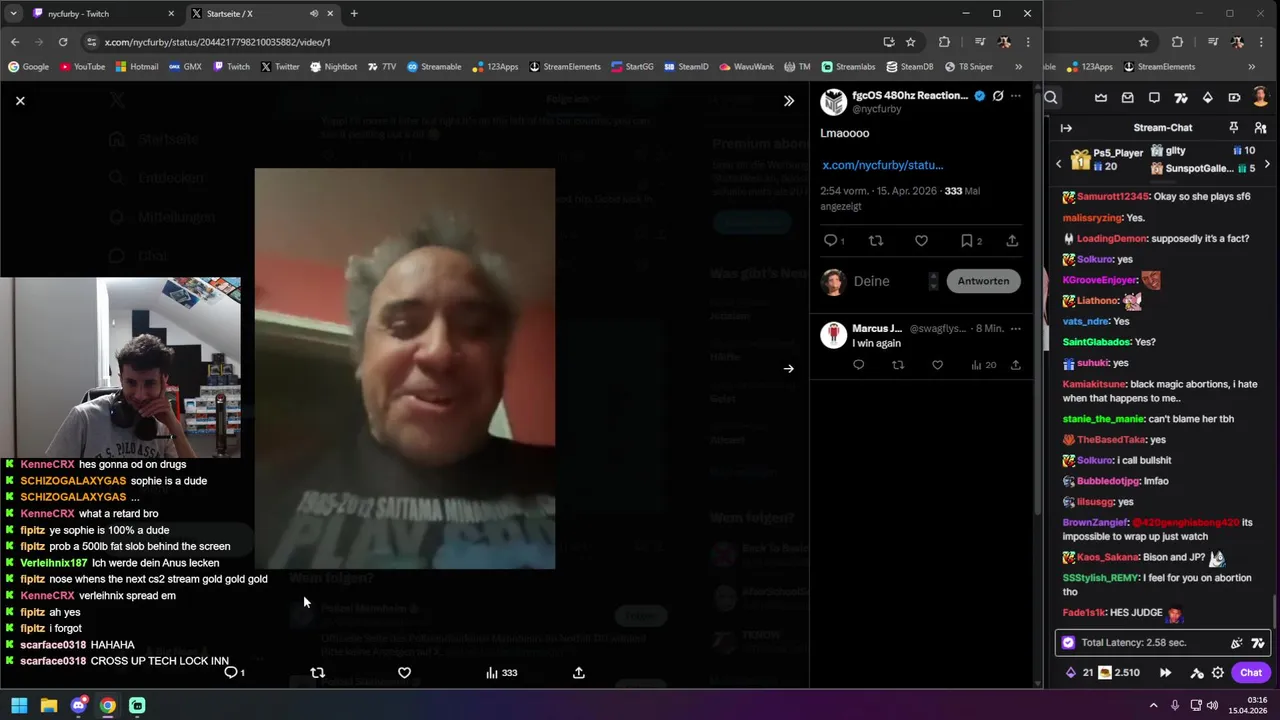Share the video with the bottom upload icon

point(578,673)
